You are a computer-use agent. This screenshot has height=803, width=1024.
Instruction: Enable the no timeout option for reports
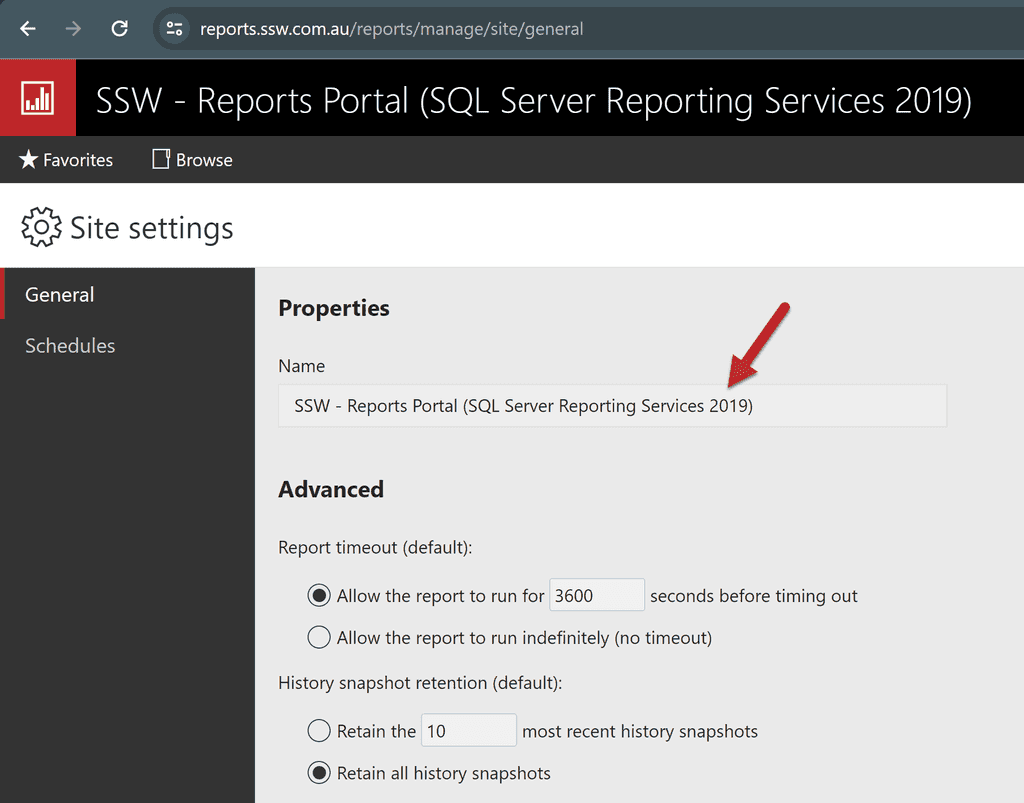[x=318, y=637]
